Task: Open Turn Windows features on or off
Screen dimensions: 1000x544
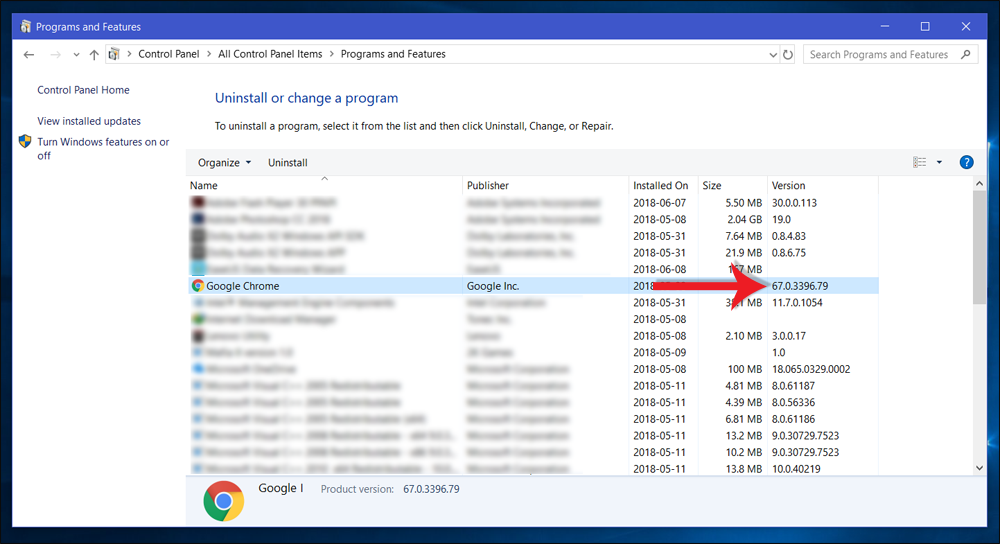Action: 103,149
